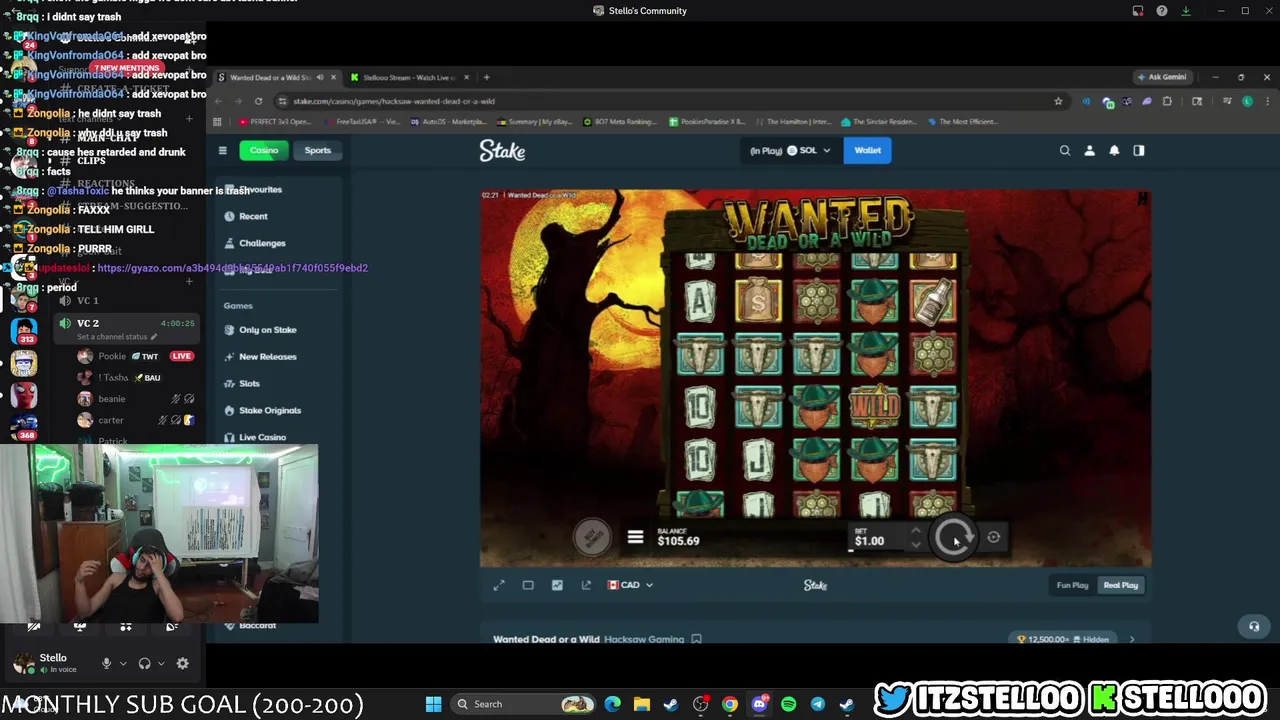The height and width of the screenshot is (720, 1280).
Task: Open live stats chart icon
Action: [x=557, y=585]
